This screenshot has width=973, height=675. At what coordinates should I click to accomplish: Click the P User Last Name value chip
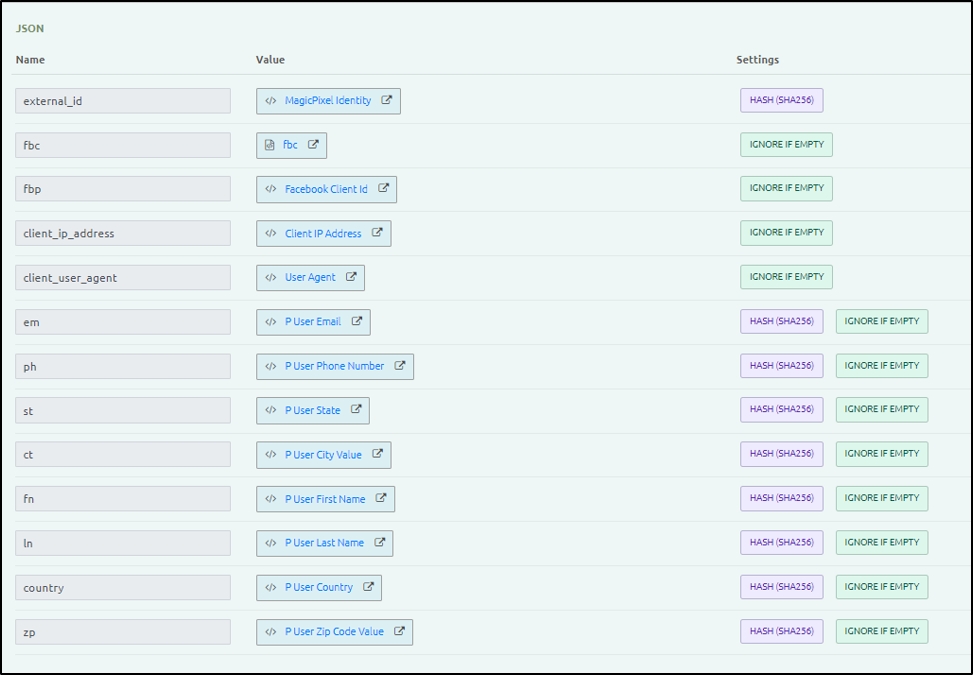point(323,543)
